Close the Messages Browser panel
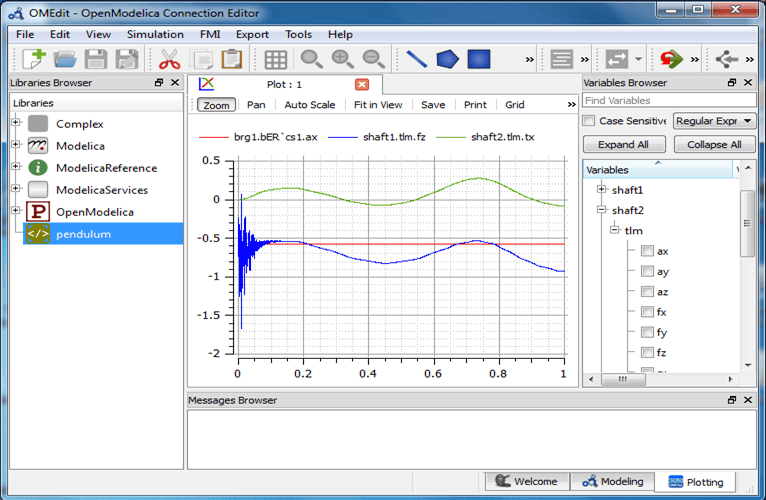Viewport: 766px width, 500px height. (748, 400)
